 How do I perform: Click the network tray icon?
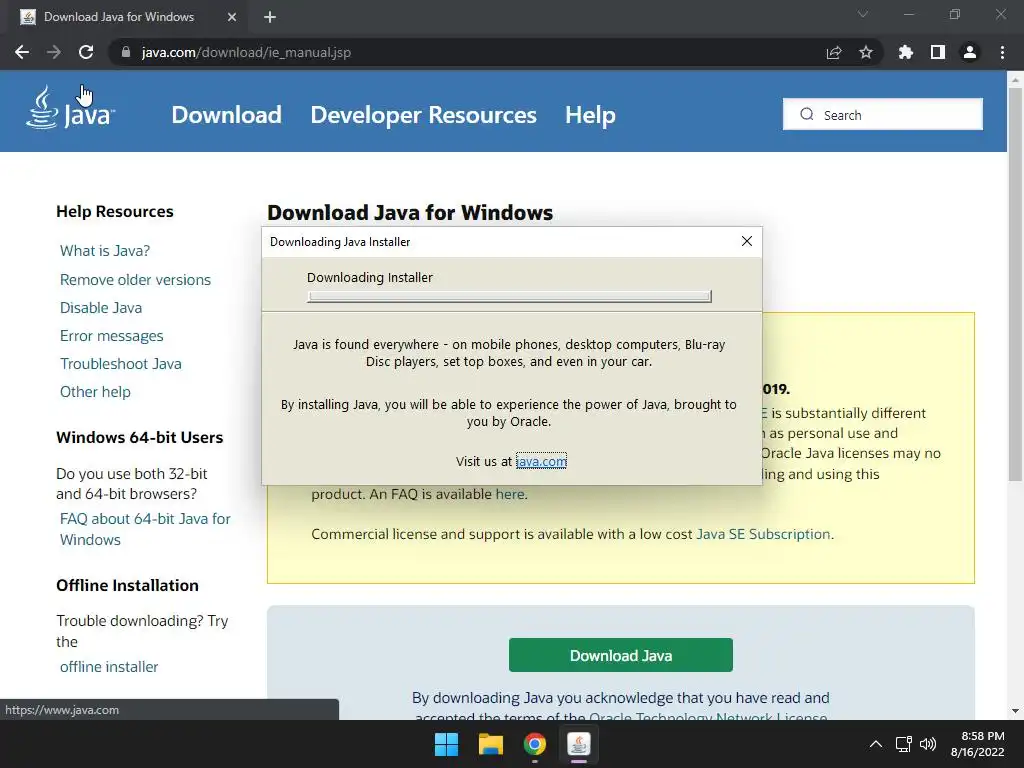[x=903, y=744]
